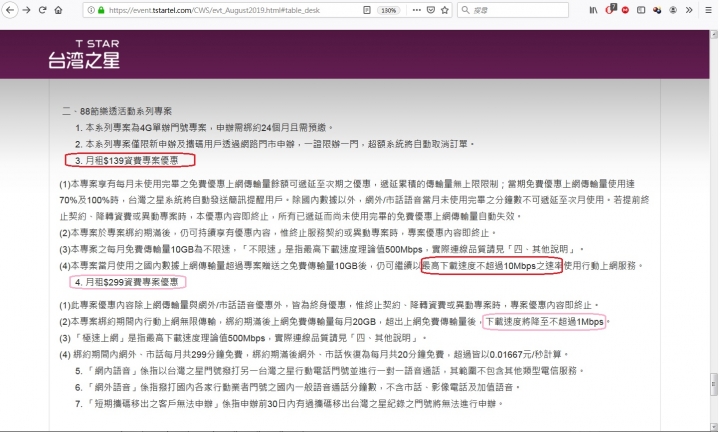The image size is (720, 432).
Task: Click the scrollbar up arrow
Action: pos(714,34)
